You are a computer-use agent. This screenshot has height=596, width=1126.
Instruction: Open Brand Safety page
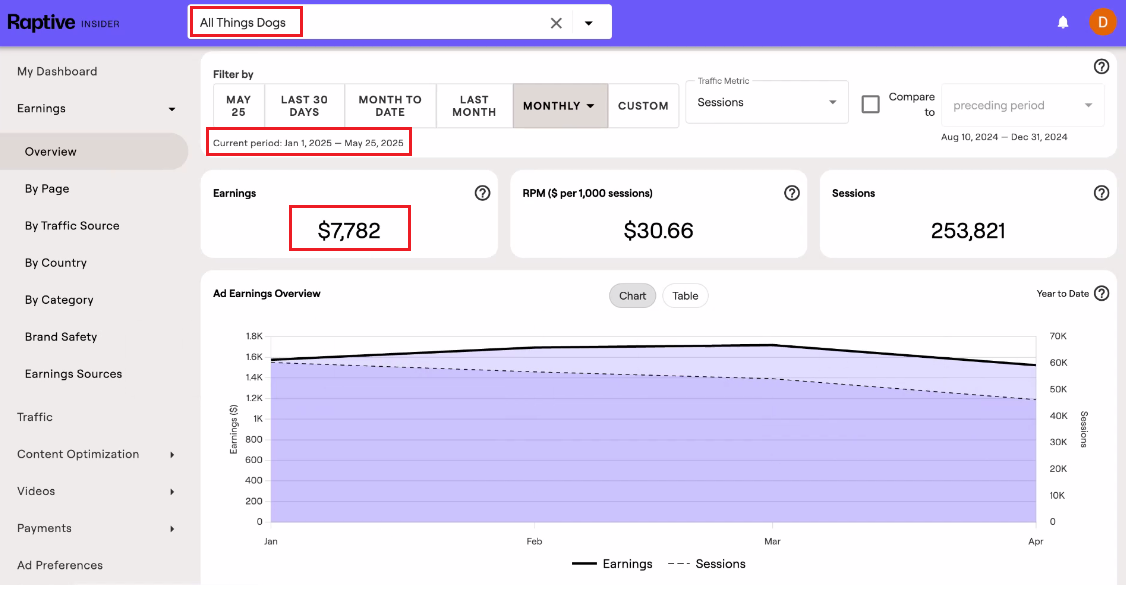pos(61,337)
